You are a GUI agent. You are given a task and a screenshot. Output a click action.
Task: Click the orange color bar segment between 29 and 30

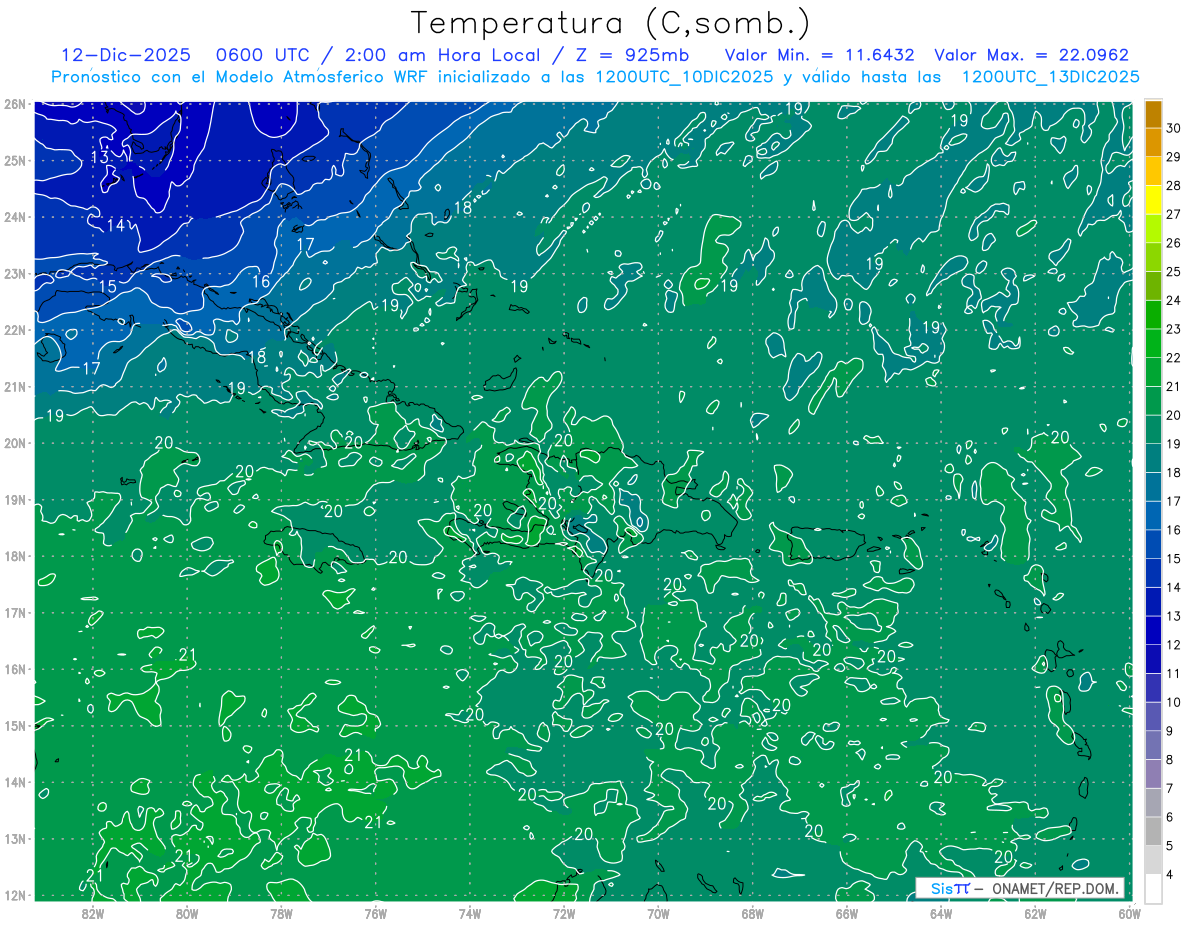(1153, 143)
